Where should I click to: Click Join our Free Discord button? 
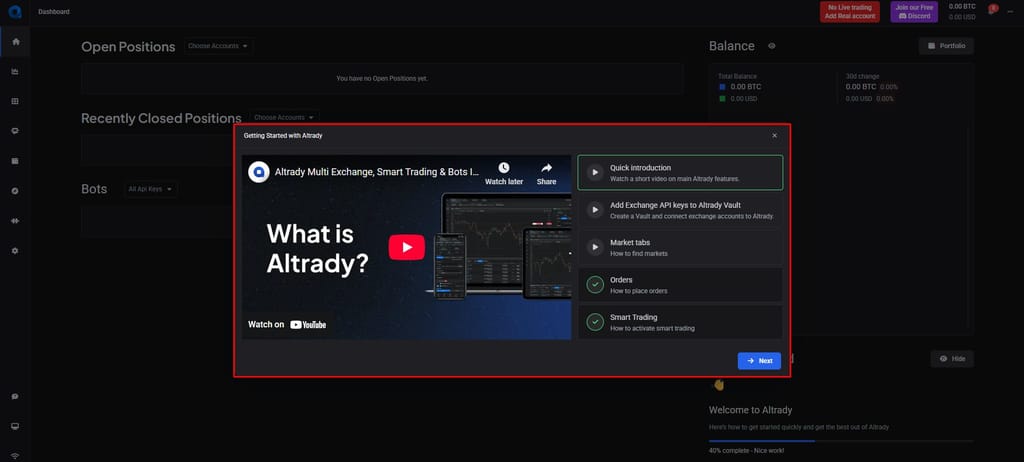point(914,12)
